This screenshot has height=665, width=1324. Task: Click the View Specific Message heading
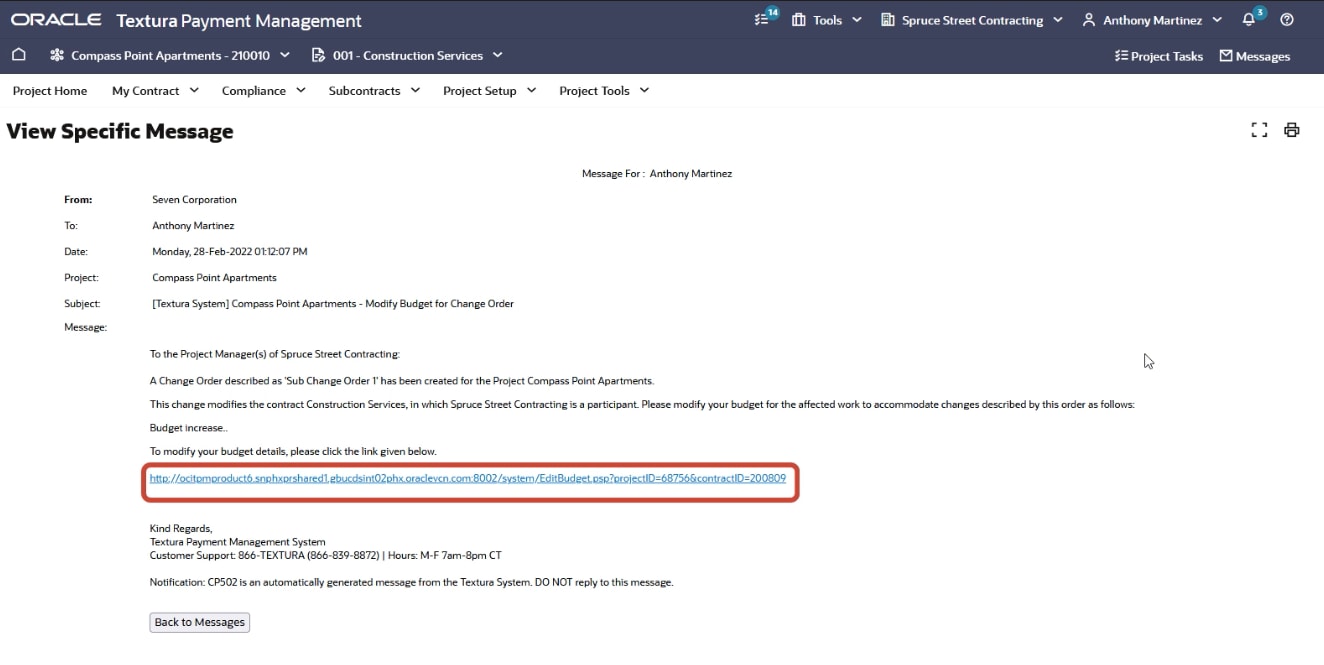[x=120, y=131]
